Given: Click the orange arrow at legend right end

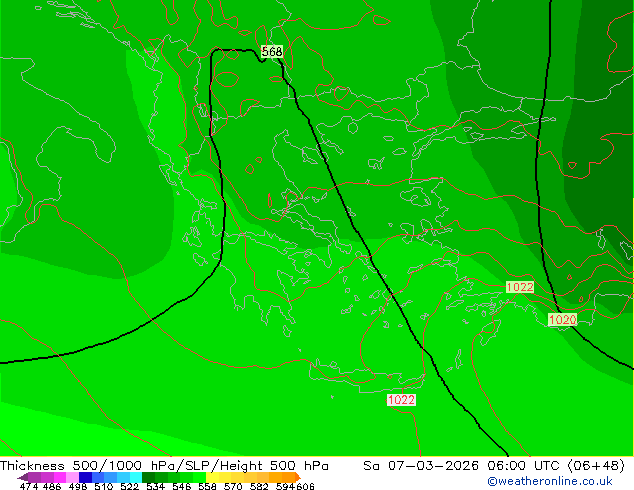Looking at the screenshot, I should coord(298,477).
